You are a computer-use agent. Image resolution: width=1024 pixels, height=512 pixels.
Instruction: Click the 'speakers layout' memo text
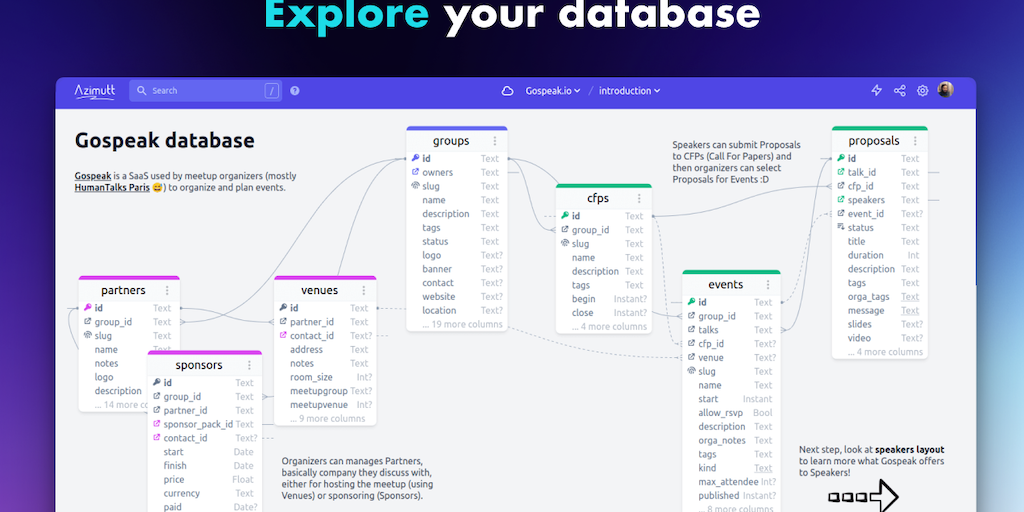pos(910,449)
